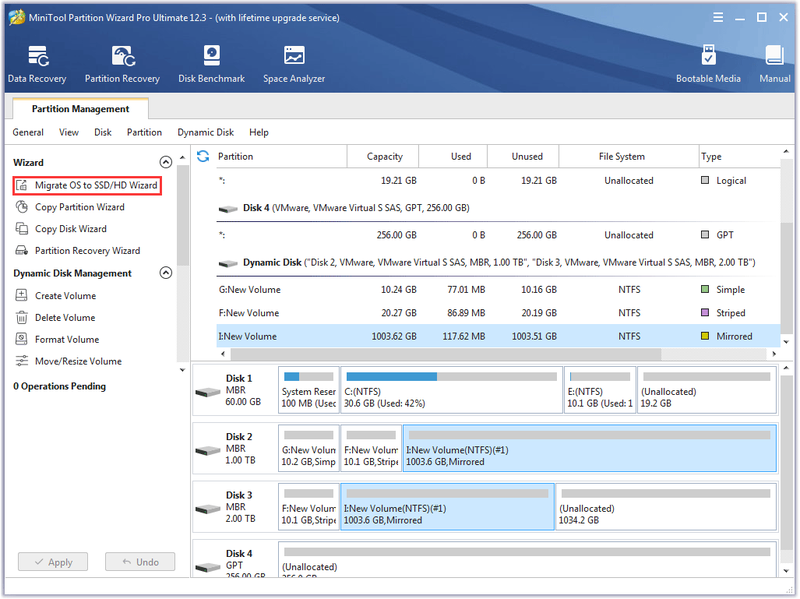Select I:New Volume mirrored block on Disk 2

(x=589, y=448)
